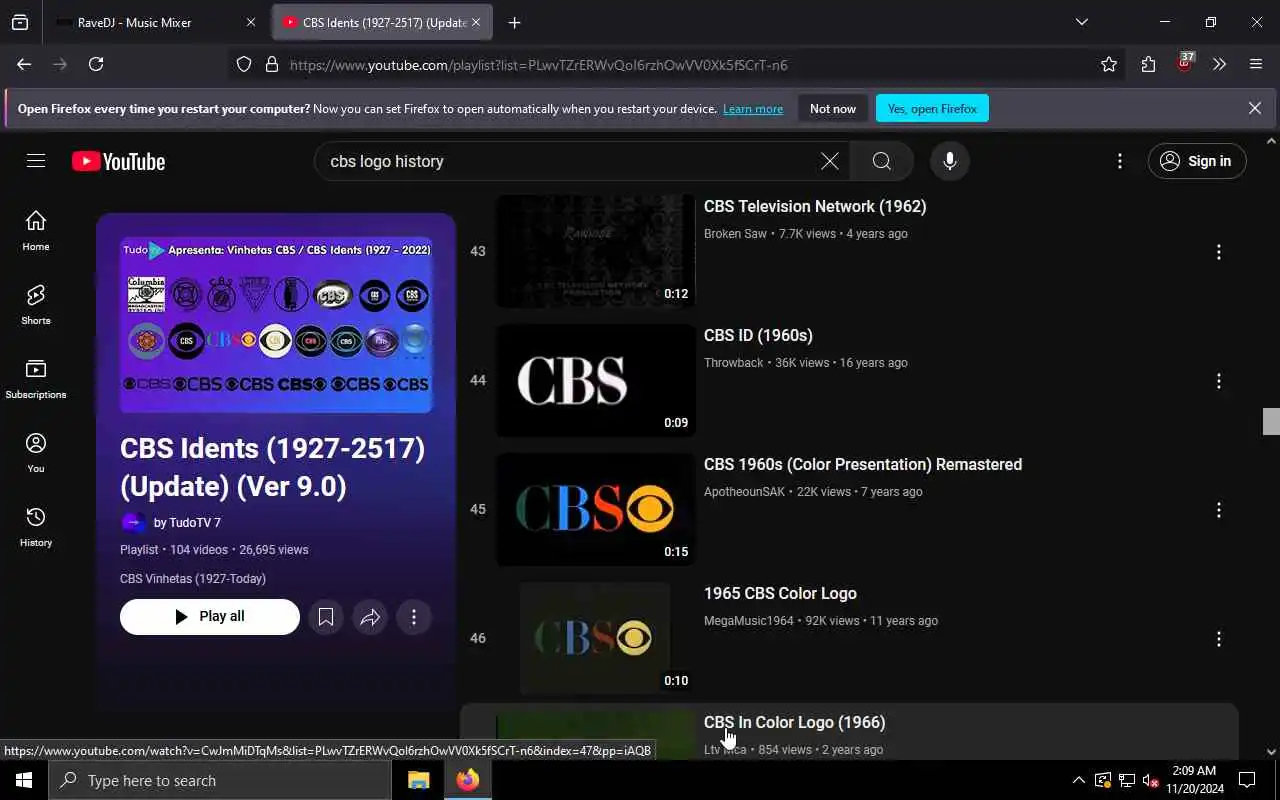This screenshot has height=800, width=1280.
Task: Click Learn more in the notification bar
Action: click(x=753, y=109)
